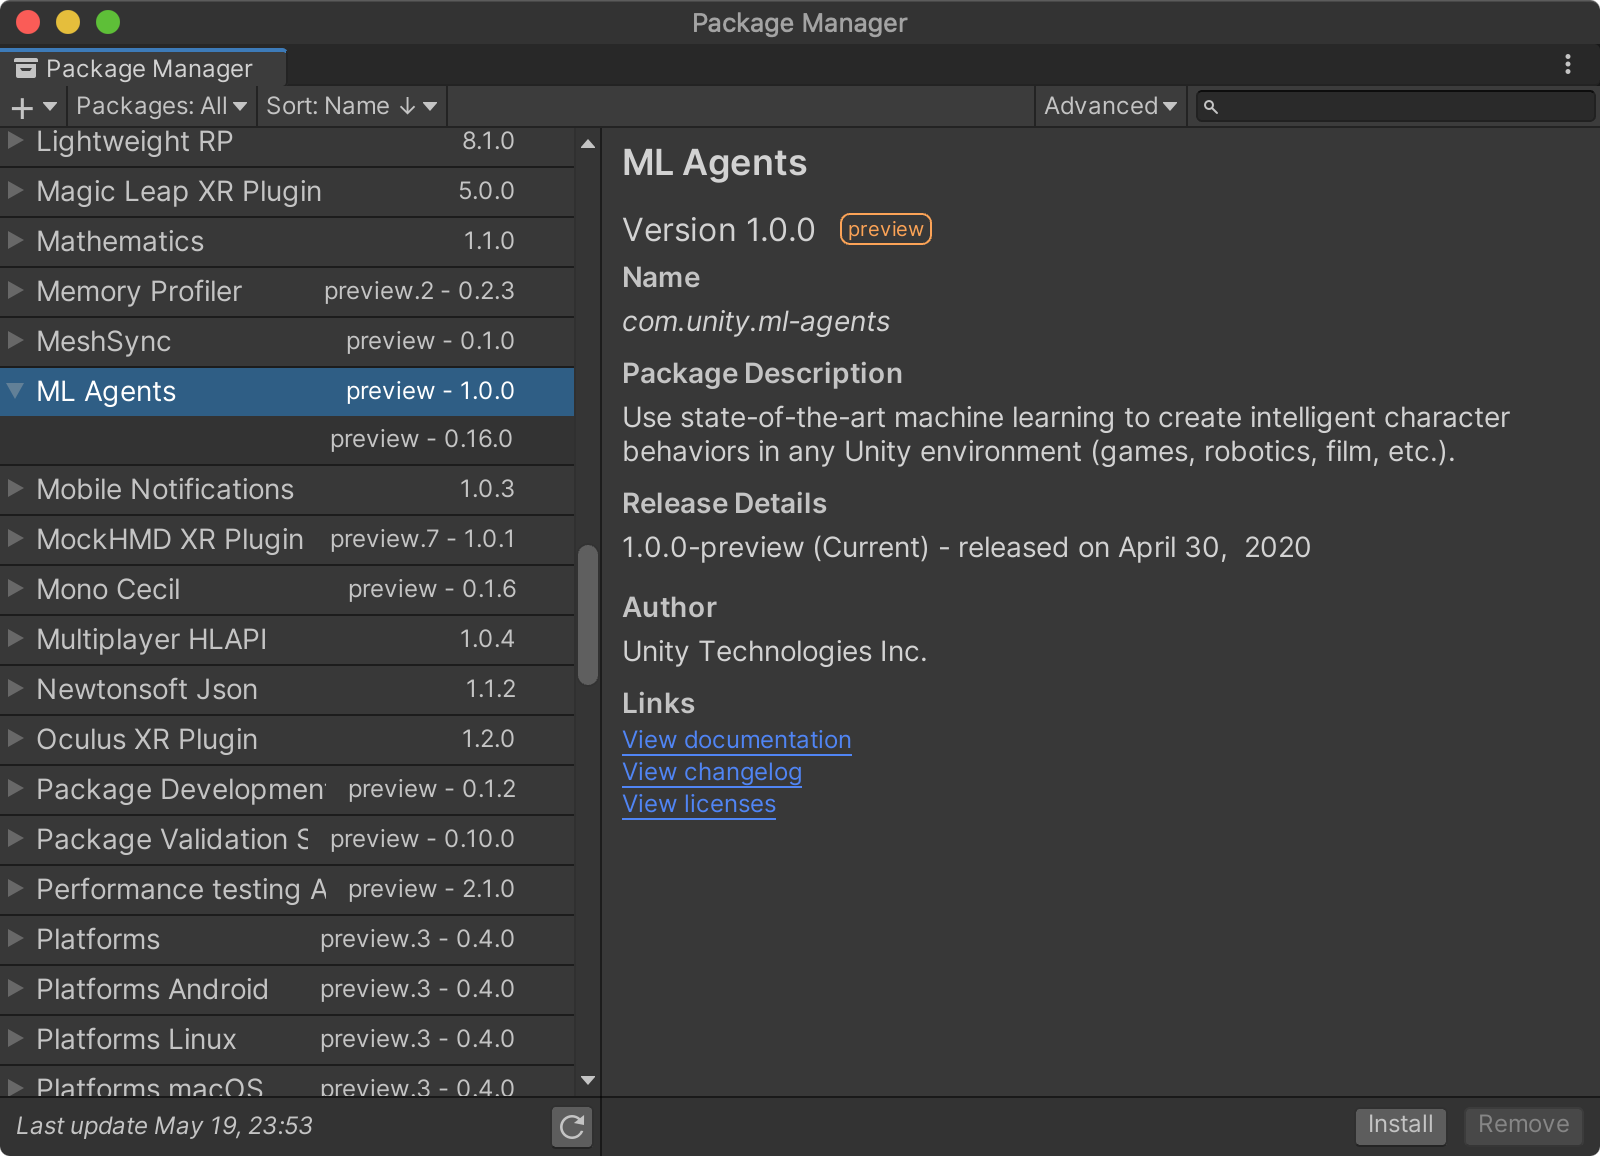Viewport: 1600px width, 1156px height.
Task: Expand the MeshSync package arrow
Action: pyautogui.click(x=15, y=340)
